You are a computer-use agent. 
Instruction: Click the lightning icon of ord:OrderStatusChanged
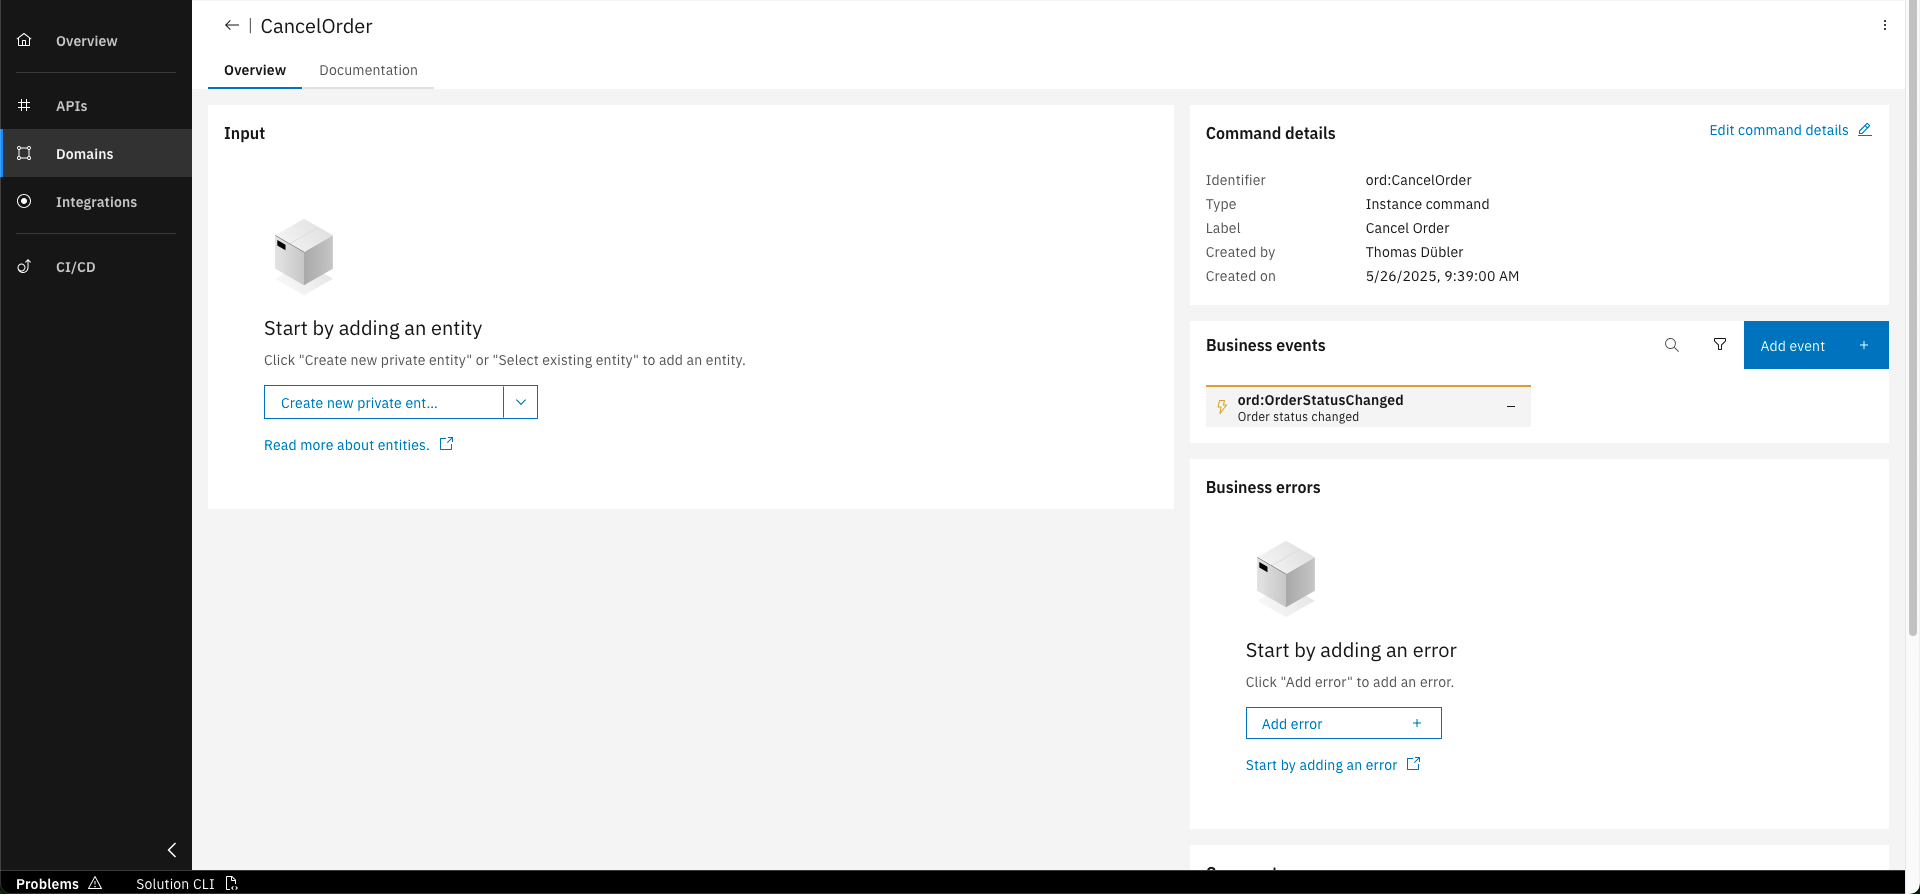pyautogui.click(x=1222, y=407)
